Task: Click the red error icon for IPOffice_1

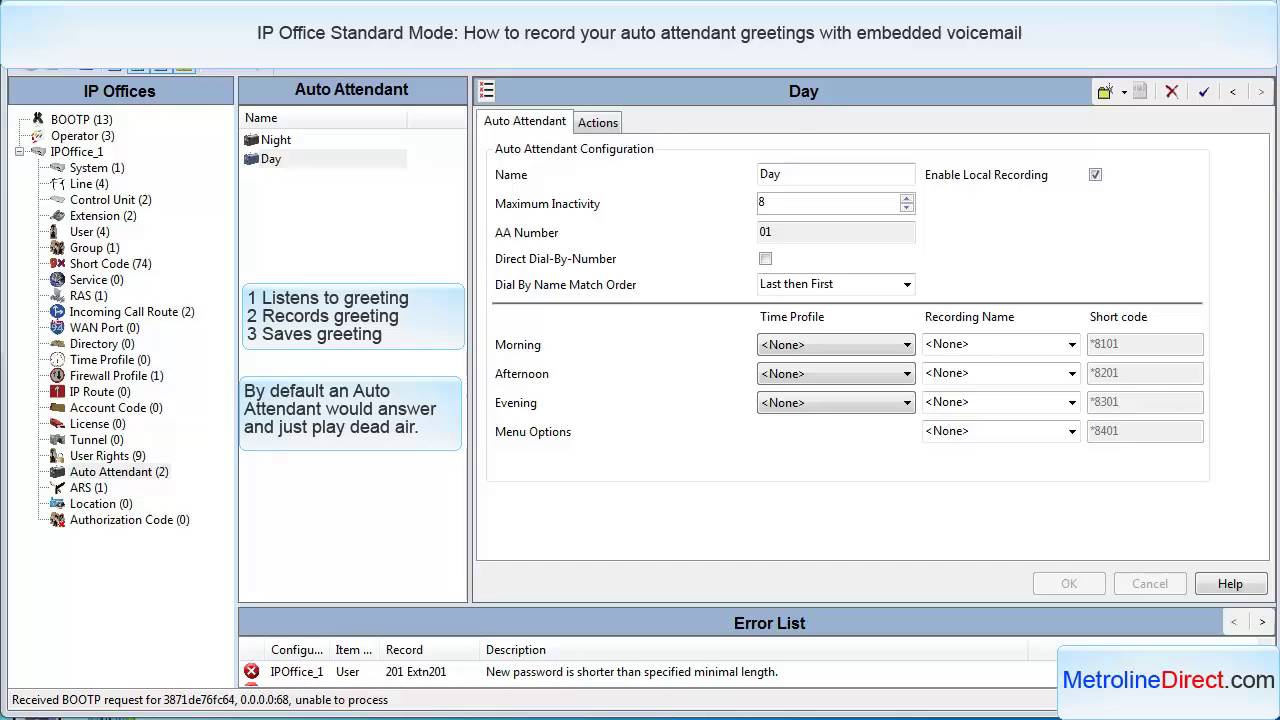Action: coord(251,672)
